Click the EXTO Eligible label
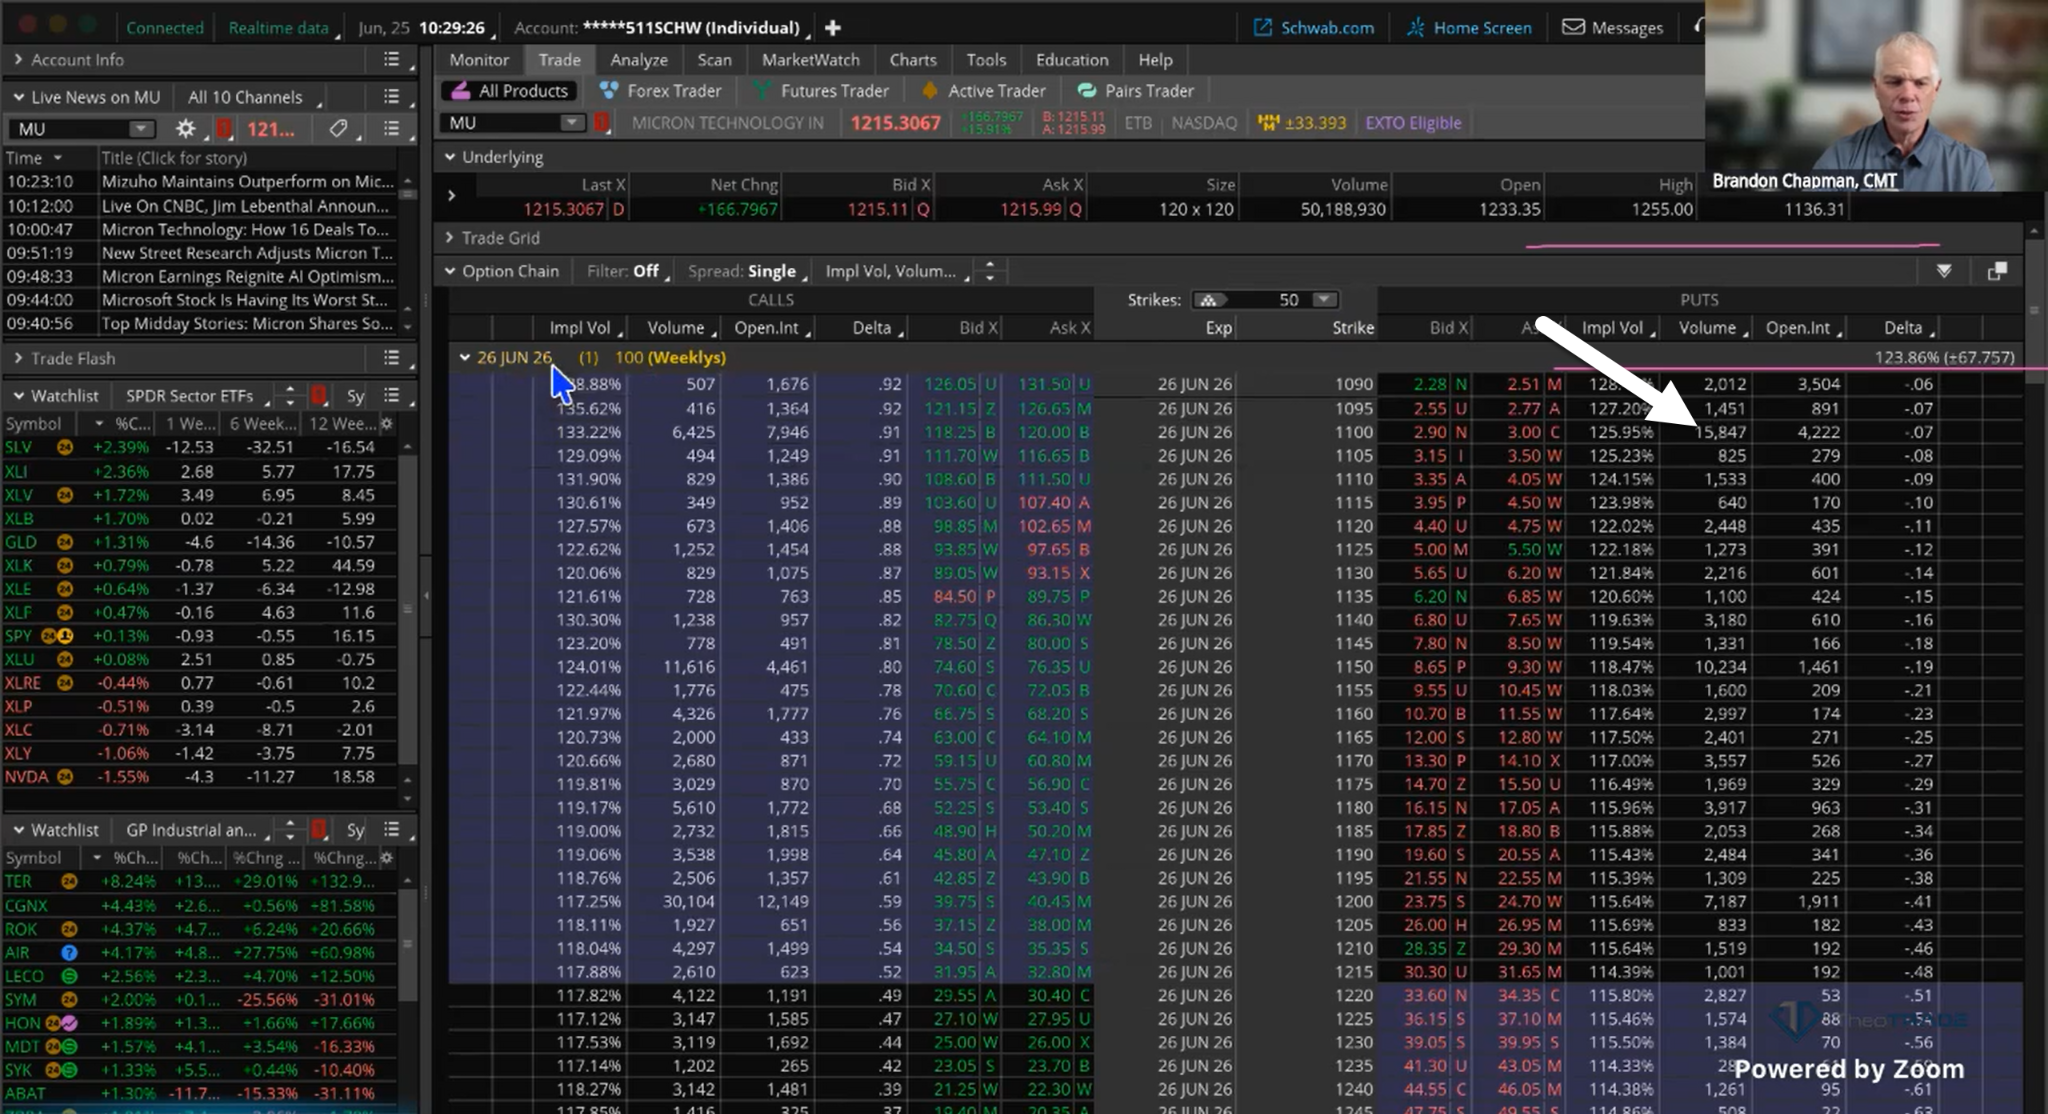The height and width of the screenshot is (1114, 2048). coord(1413,123)
